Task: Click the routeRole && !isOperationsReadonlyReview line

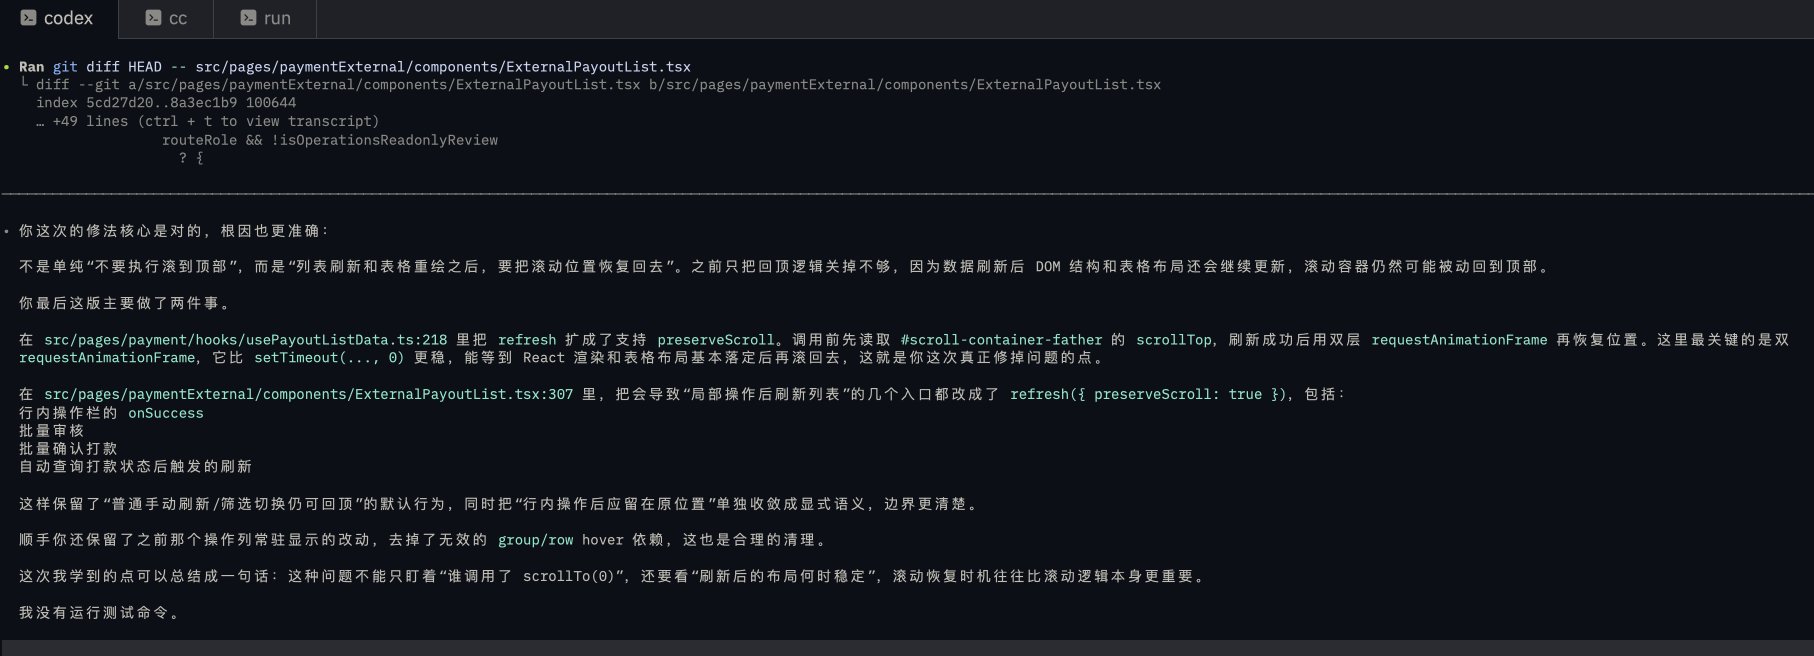Action: point(330,140)
